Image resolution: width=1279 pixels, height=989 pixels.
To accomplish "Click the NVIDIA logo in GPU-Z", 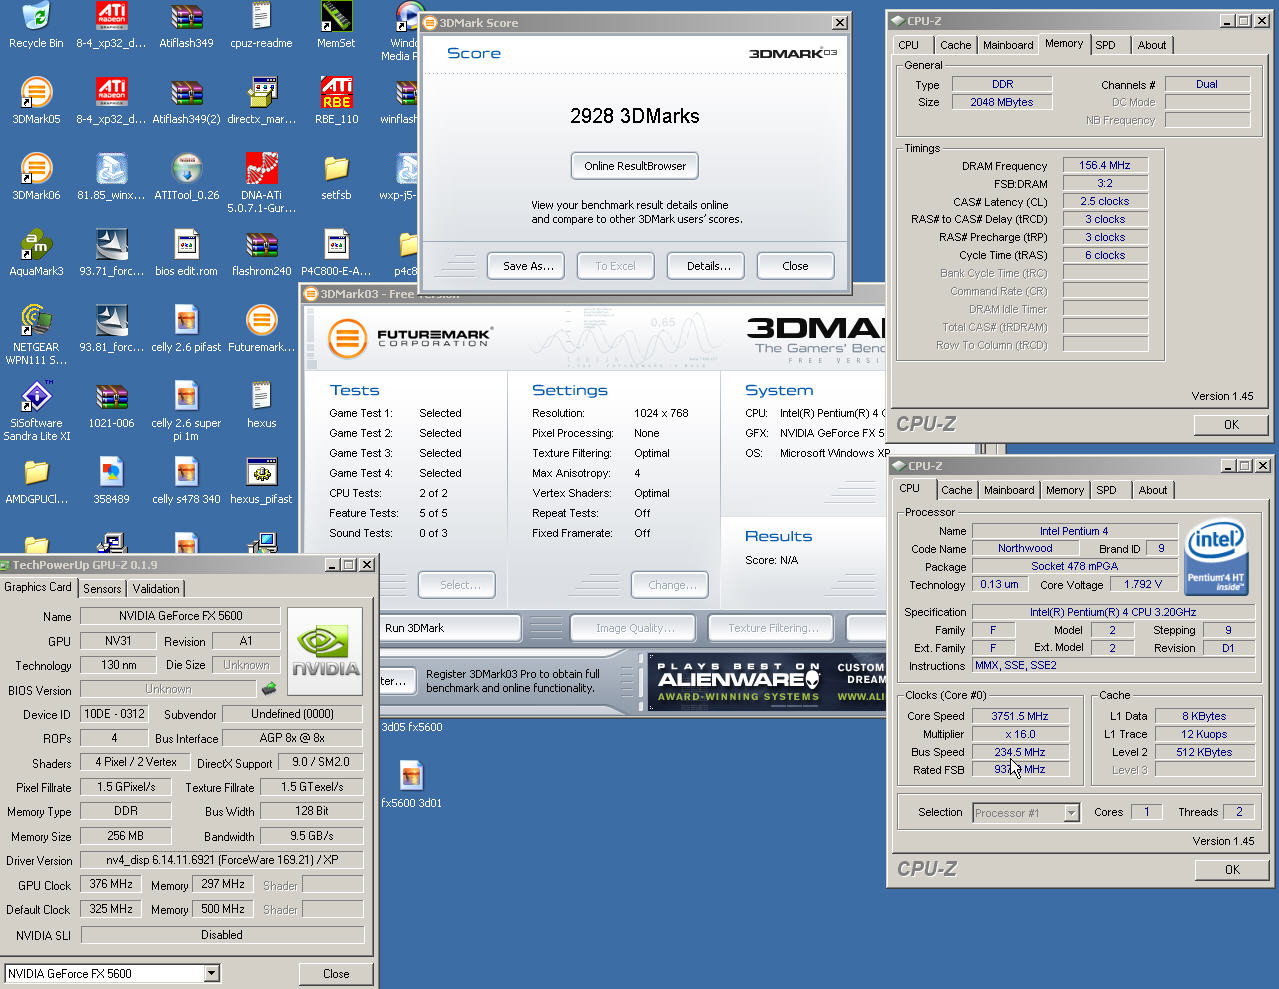I will pyautogui.click(x=325, y=652).
